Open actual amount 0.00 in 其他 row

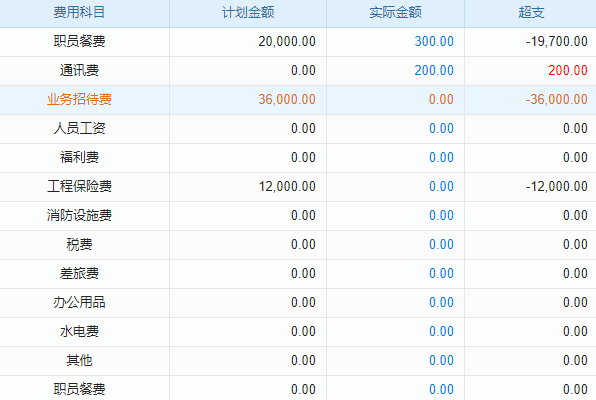441,360
